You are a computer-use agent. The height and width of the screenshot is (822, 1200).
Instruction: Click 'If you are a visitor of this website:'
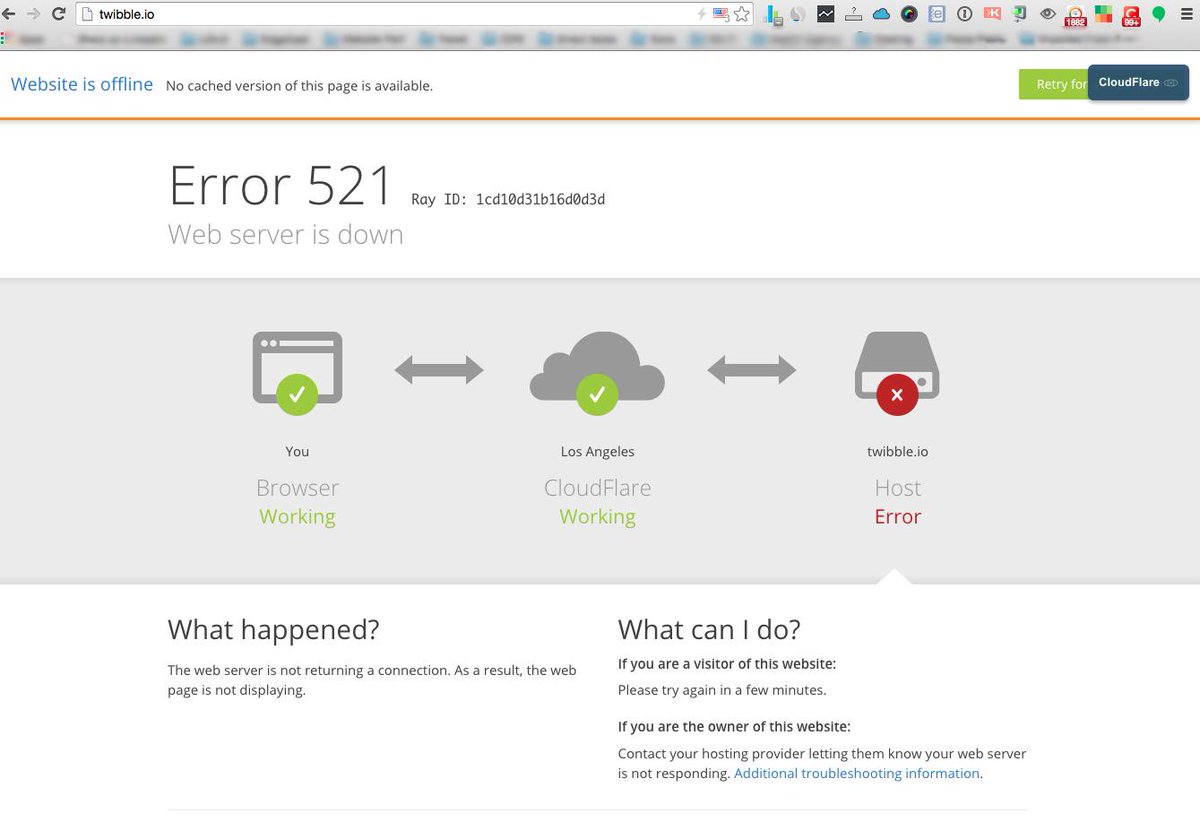tap(727, 663)
